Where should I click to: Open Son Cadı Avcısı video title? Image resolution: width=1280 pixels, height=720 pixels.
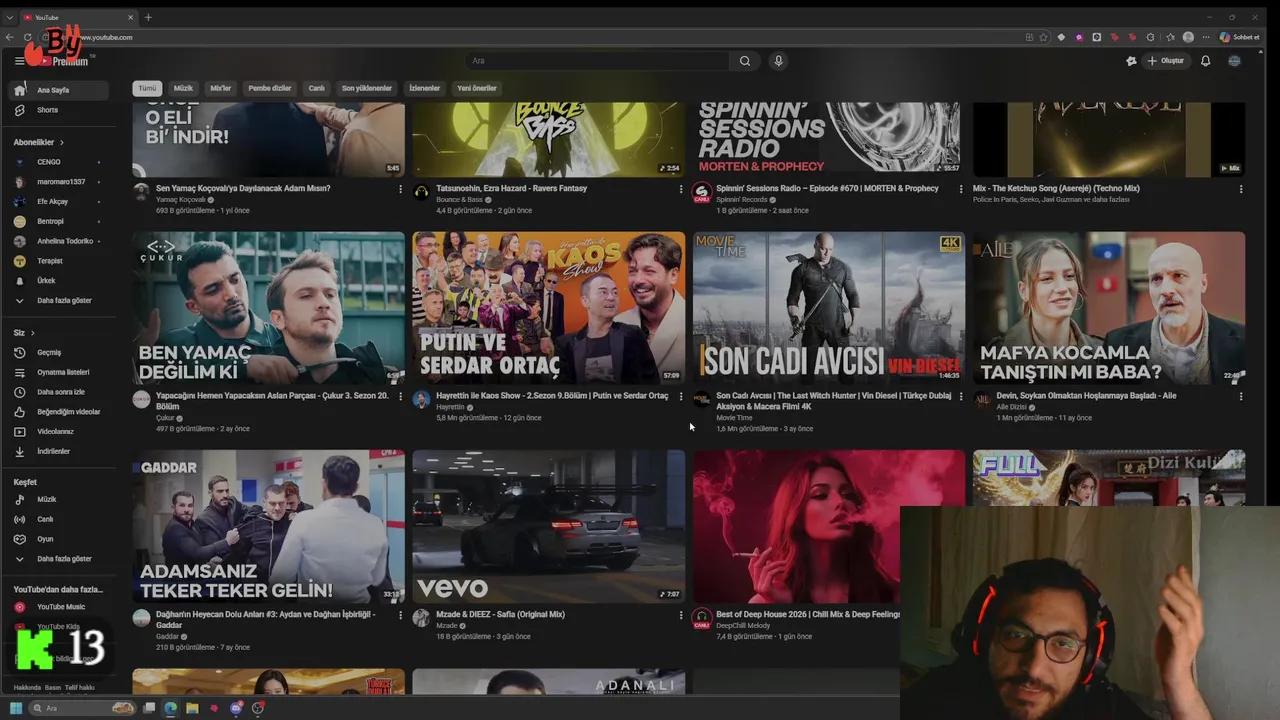pos(833,401)
